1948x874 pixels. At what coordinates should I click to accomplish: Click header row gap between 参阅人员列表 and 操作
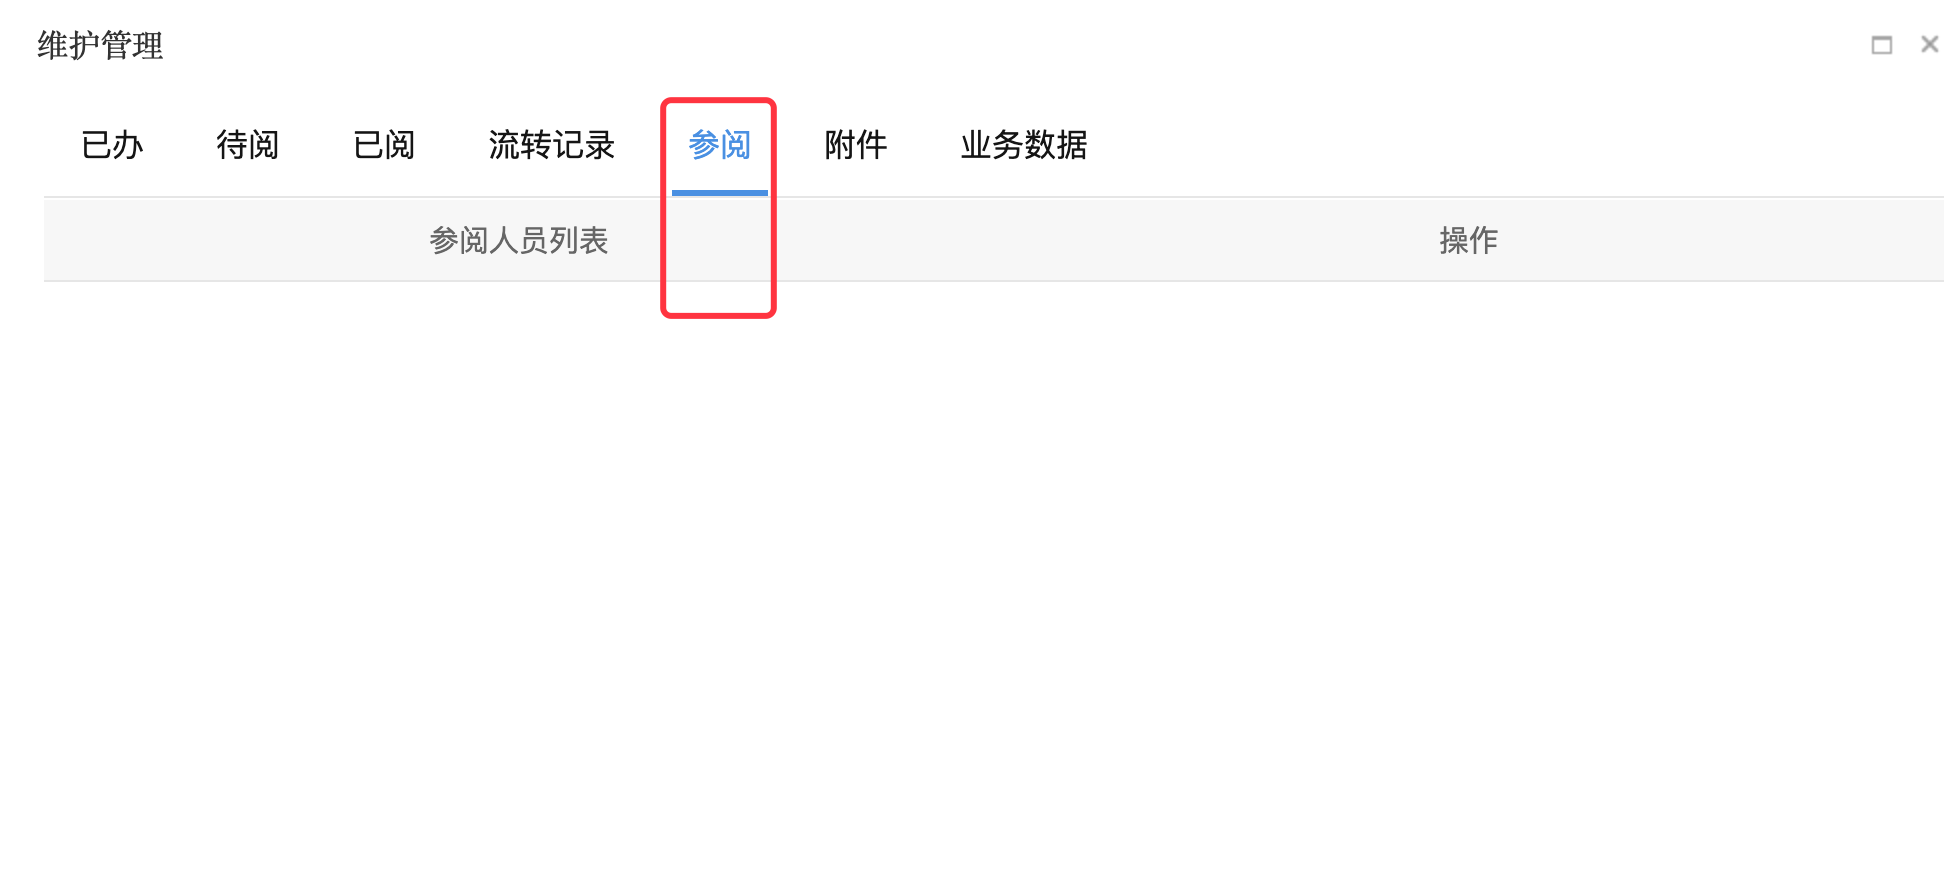tap(1000, 240)
